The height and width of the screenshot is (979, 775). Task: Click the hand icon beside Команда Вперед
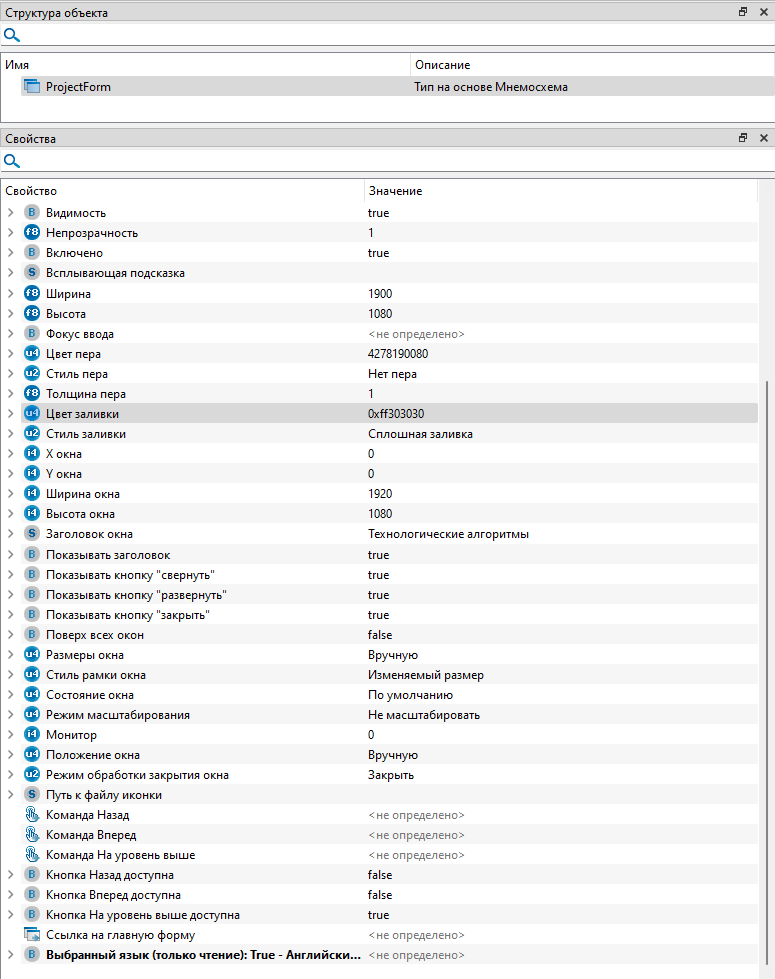[x=31, y=835]
